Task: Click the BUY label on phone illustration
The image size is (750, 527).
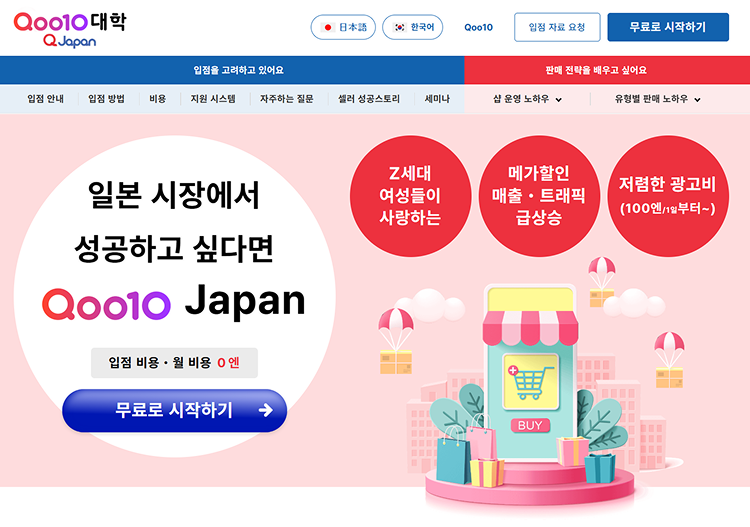Action: click(x=530, y=425)
